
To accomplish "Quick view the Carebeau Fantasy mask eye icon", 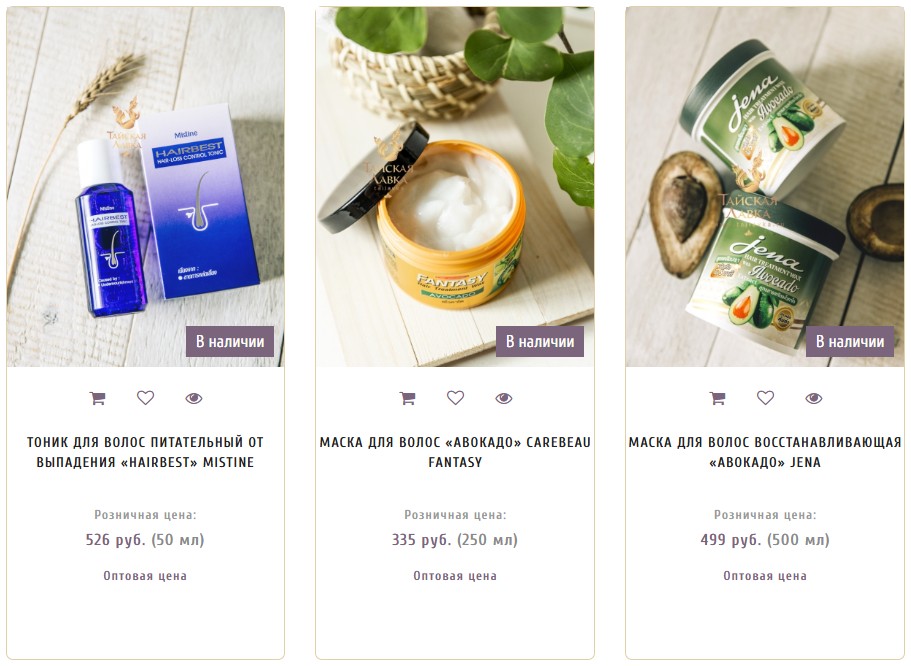I will tap(504, 398).
